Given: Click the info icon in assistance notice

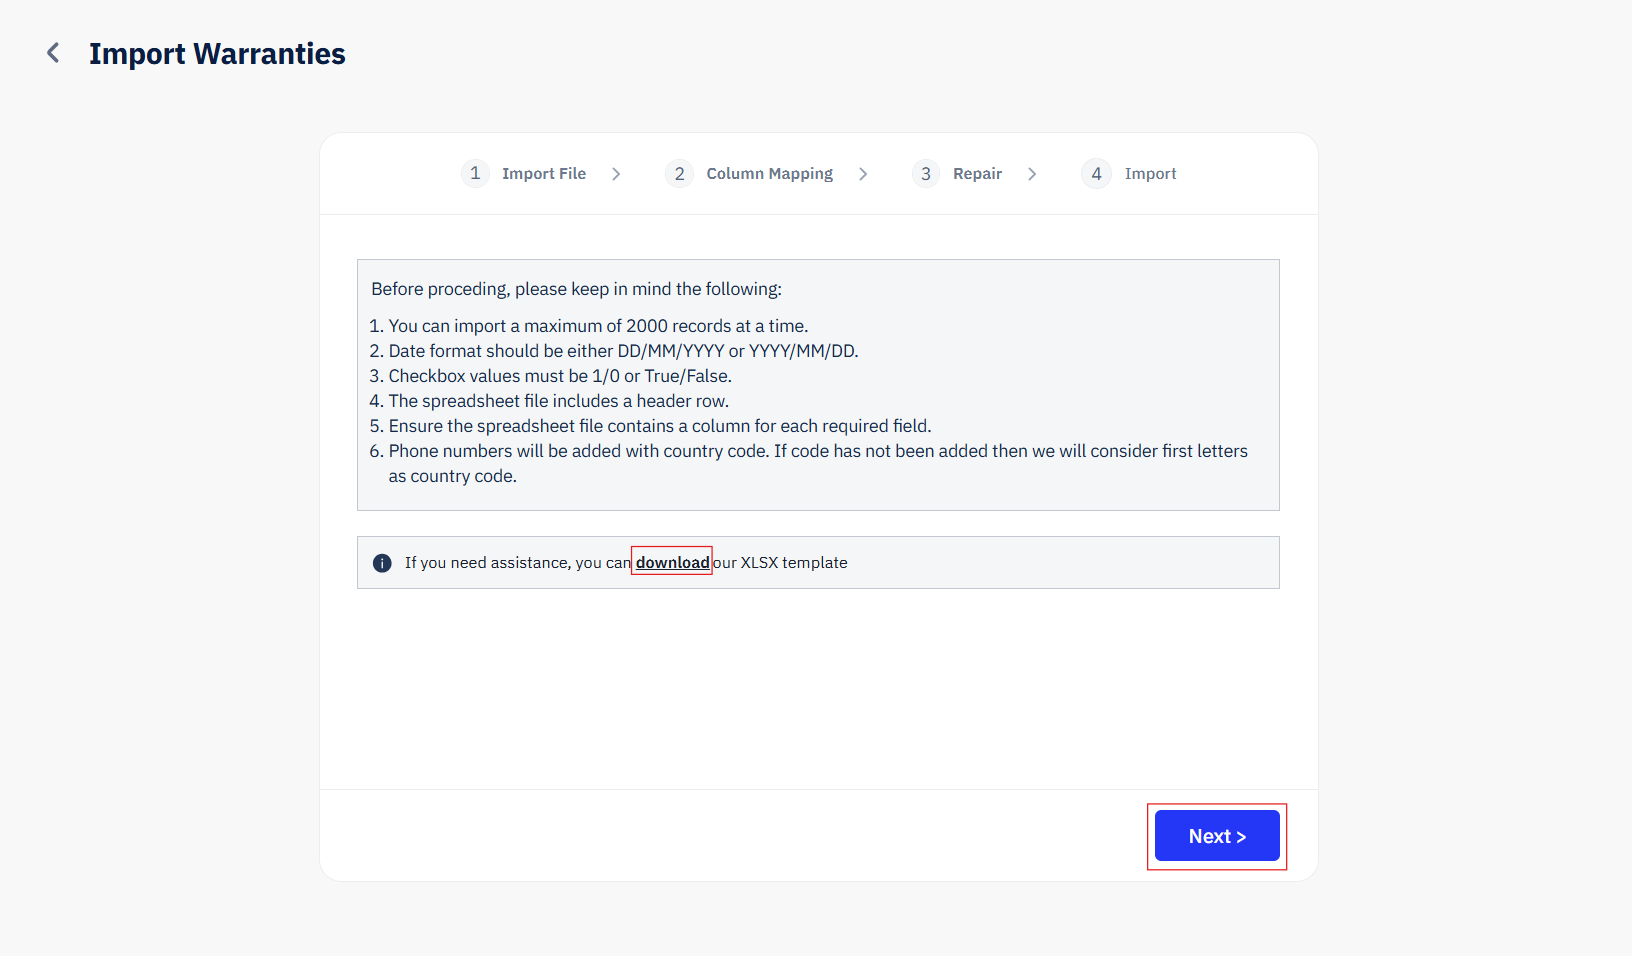Looking at the screenshot, I should tap(382, 563).
